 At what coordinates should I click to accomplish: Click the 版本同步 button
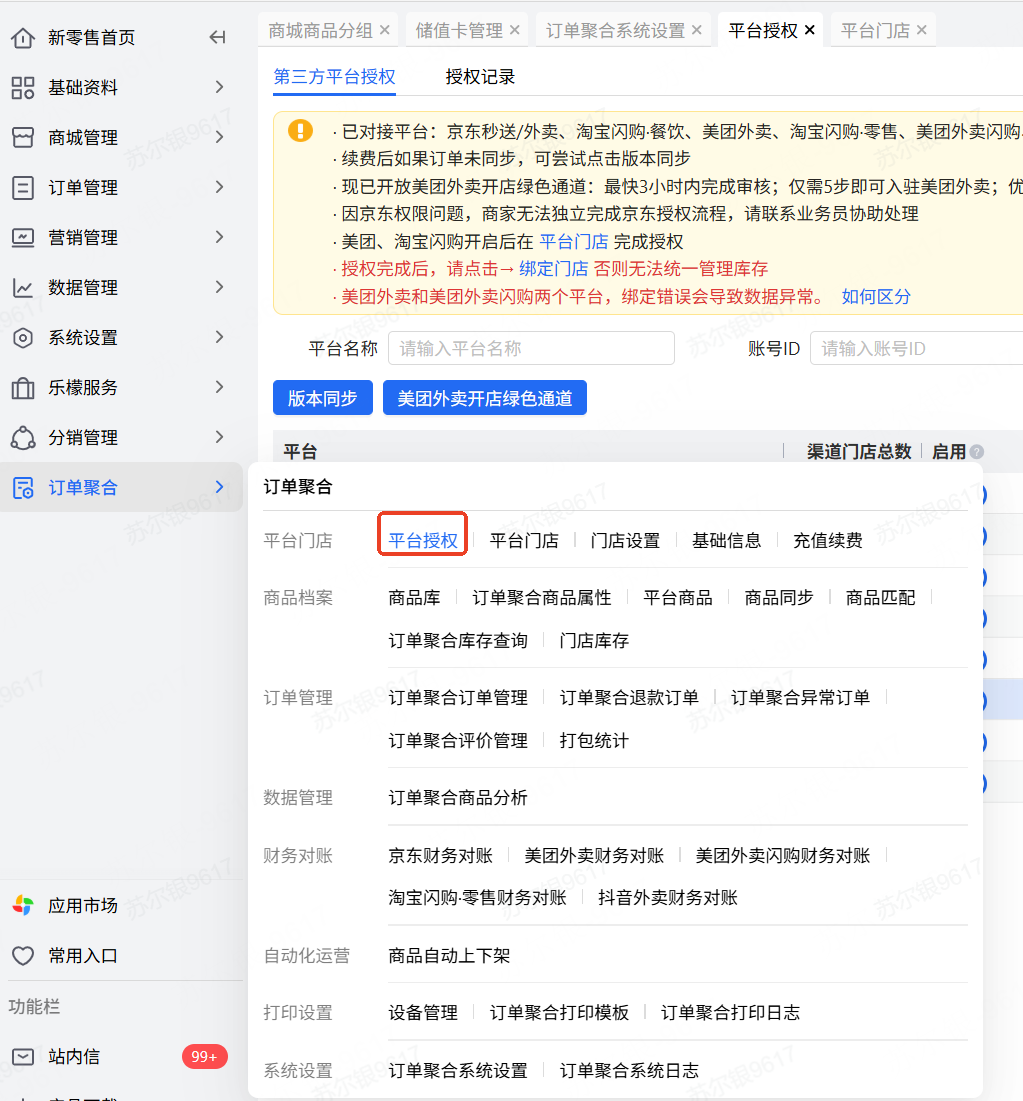[x=323, y=398]
